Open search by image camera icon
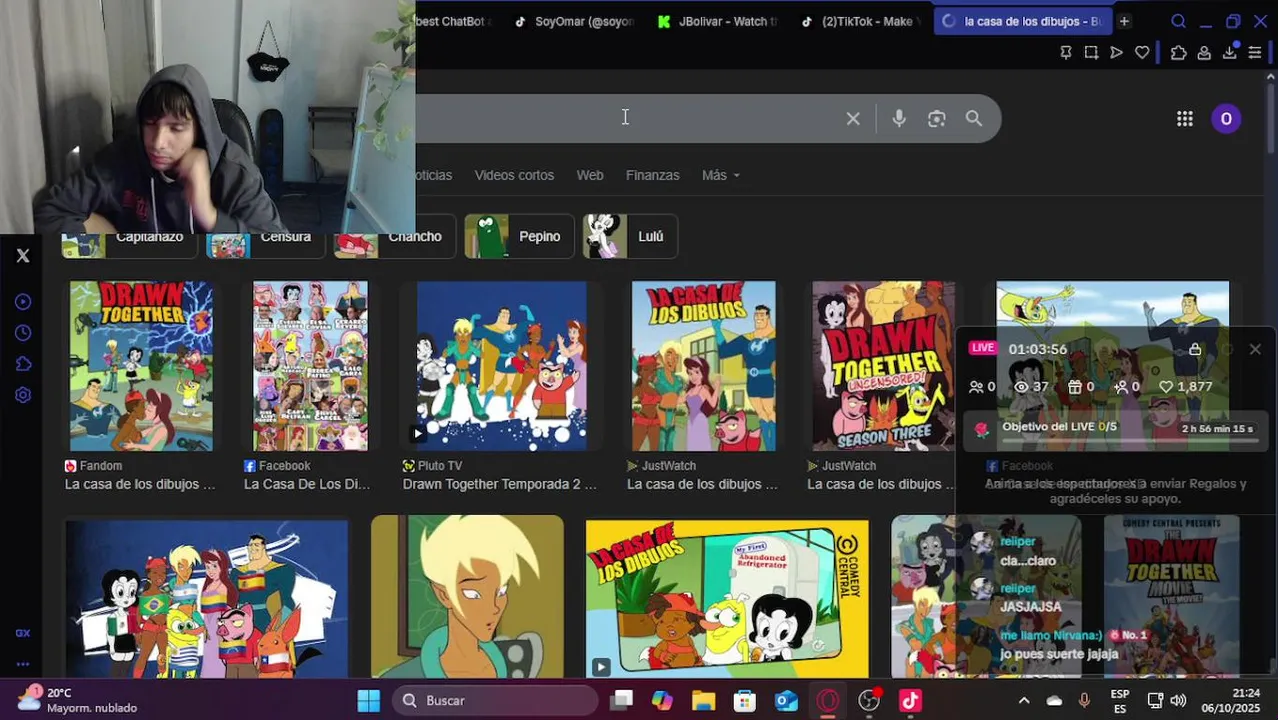1278x720 pixels. point(936,119)
